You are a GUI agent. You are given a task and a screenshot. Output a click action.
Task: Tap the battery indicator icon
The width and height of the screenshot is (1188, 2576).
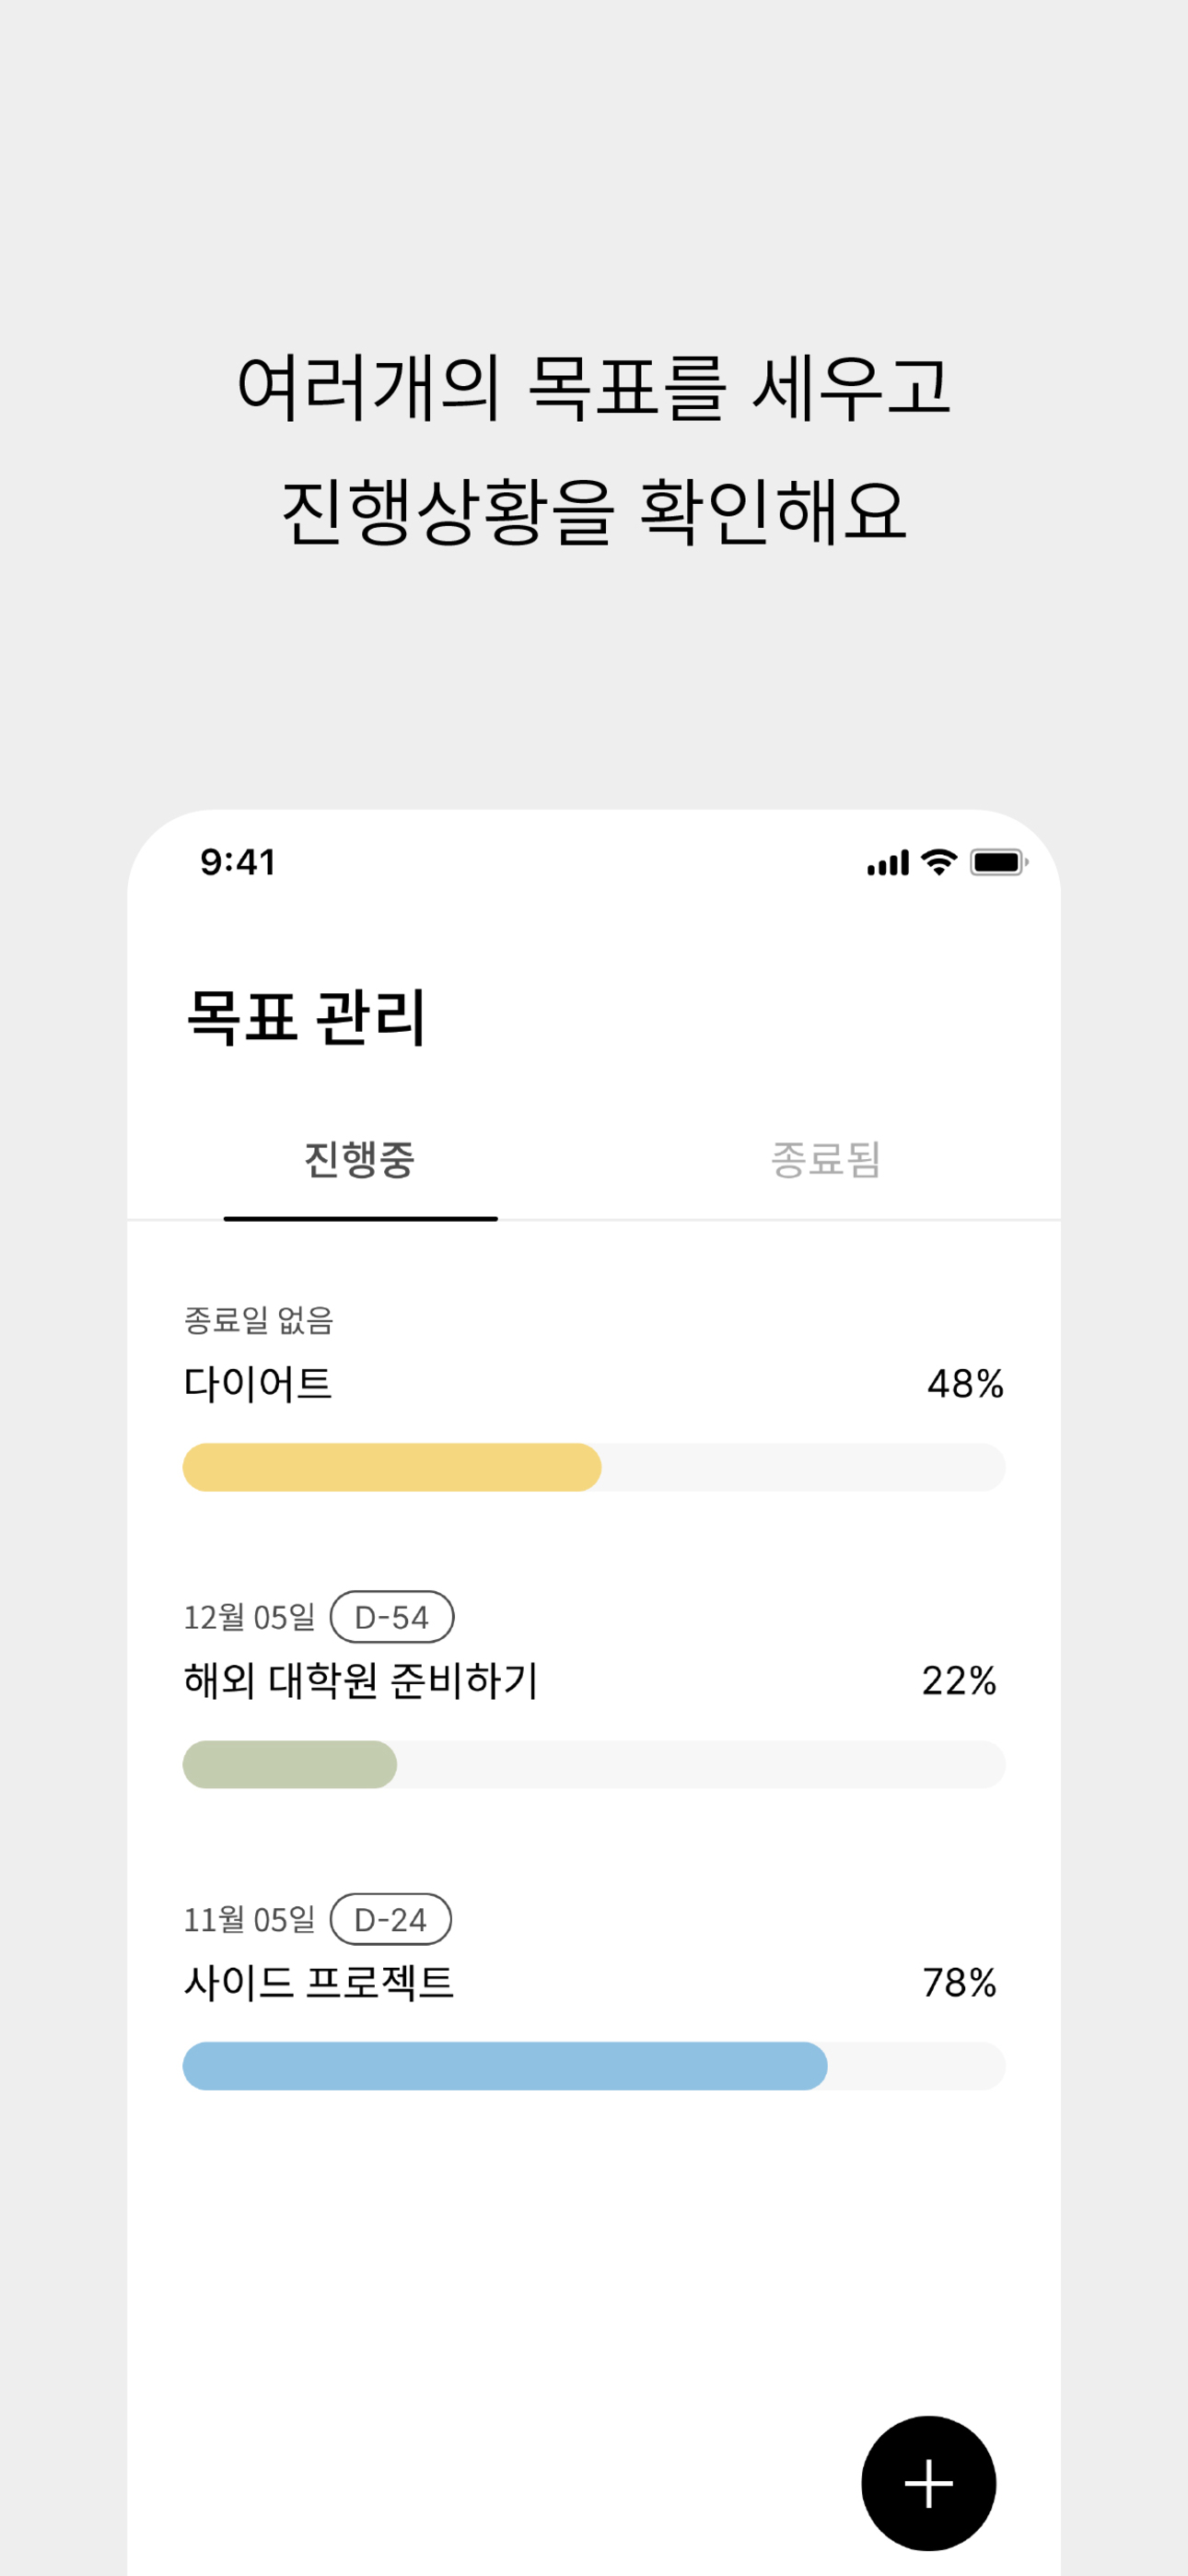pos(998,862)
